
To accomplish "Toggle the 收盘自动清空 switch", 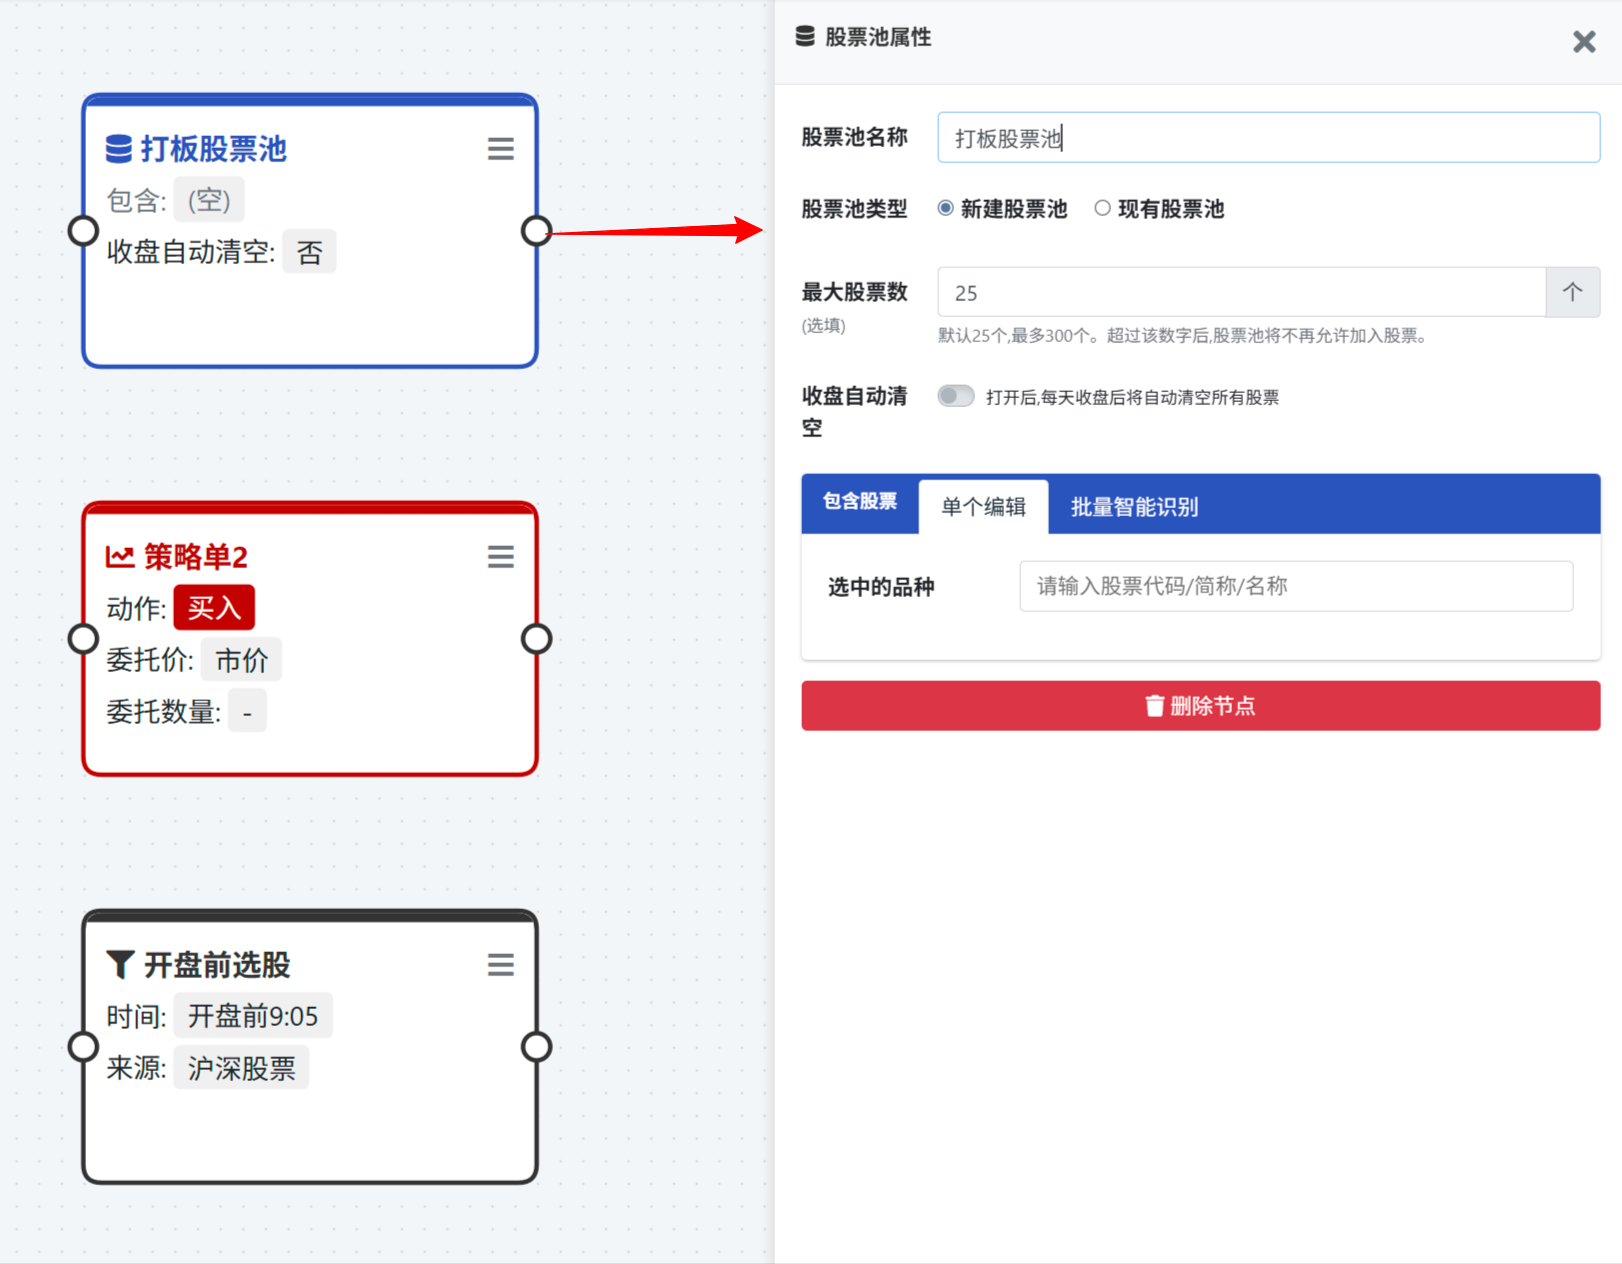I will point(956,396).
